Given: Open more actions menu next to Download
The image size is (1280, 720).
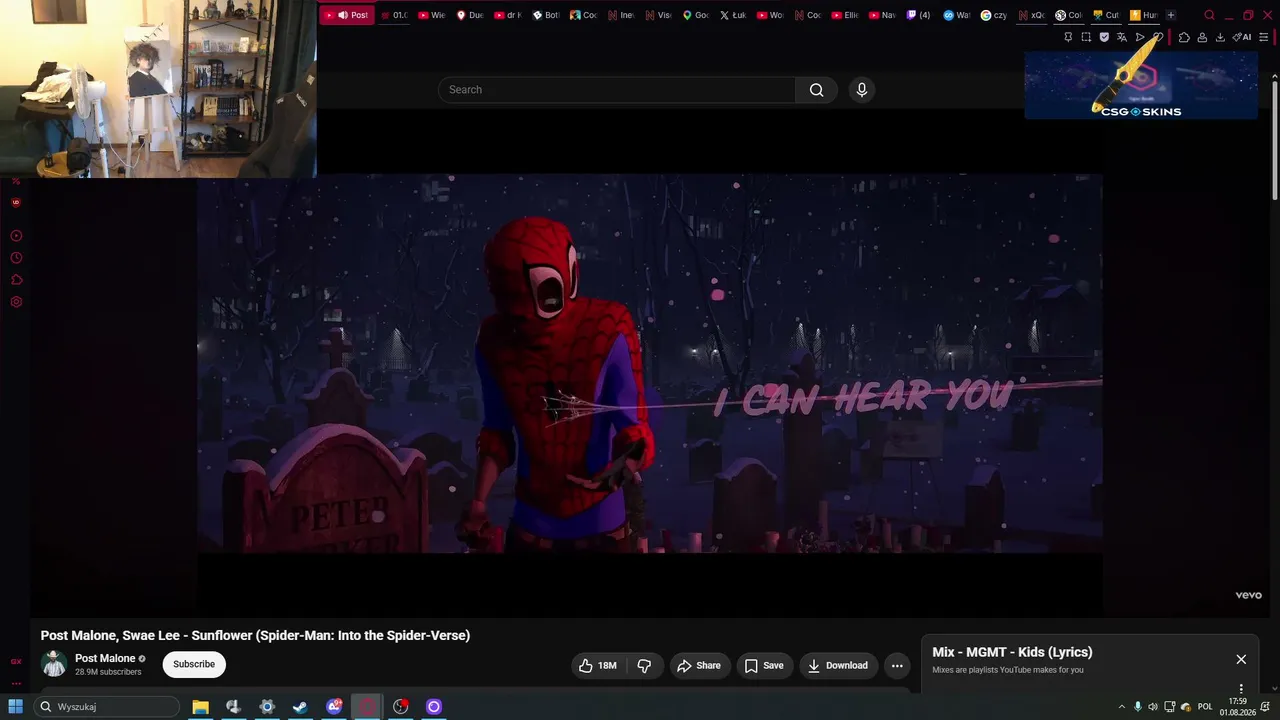Looking at the screenshot, I should coord(897,666).
